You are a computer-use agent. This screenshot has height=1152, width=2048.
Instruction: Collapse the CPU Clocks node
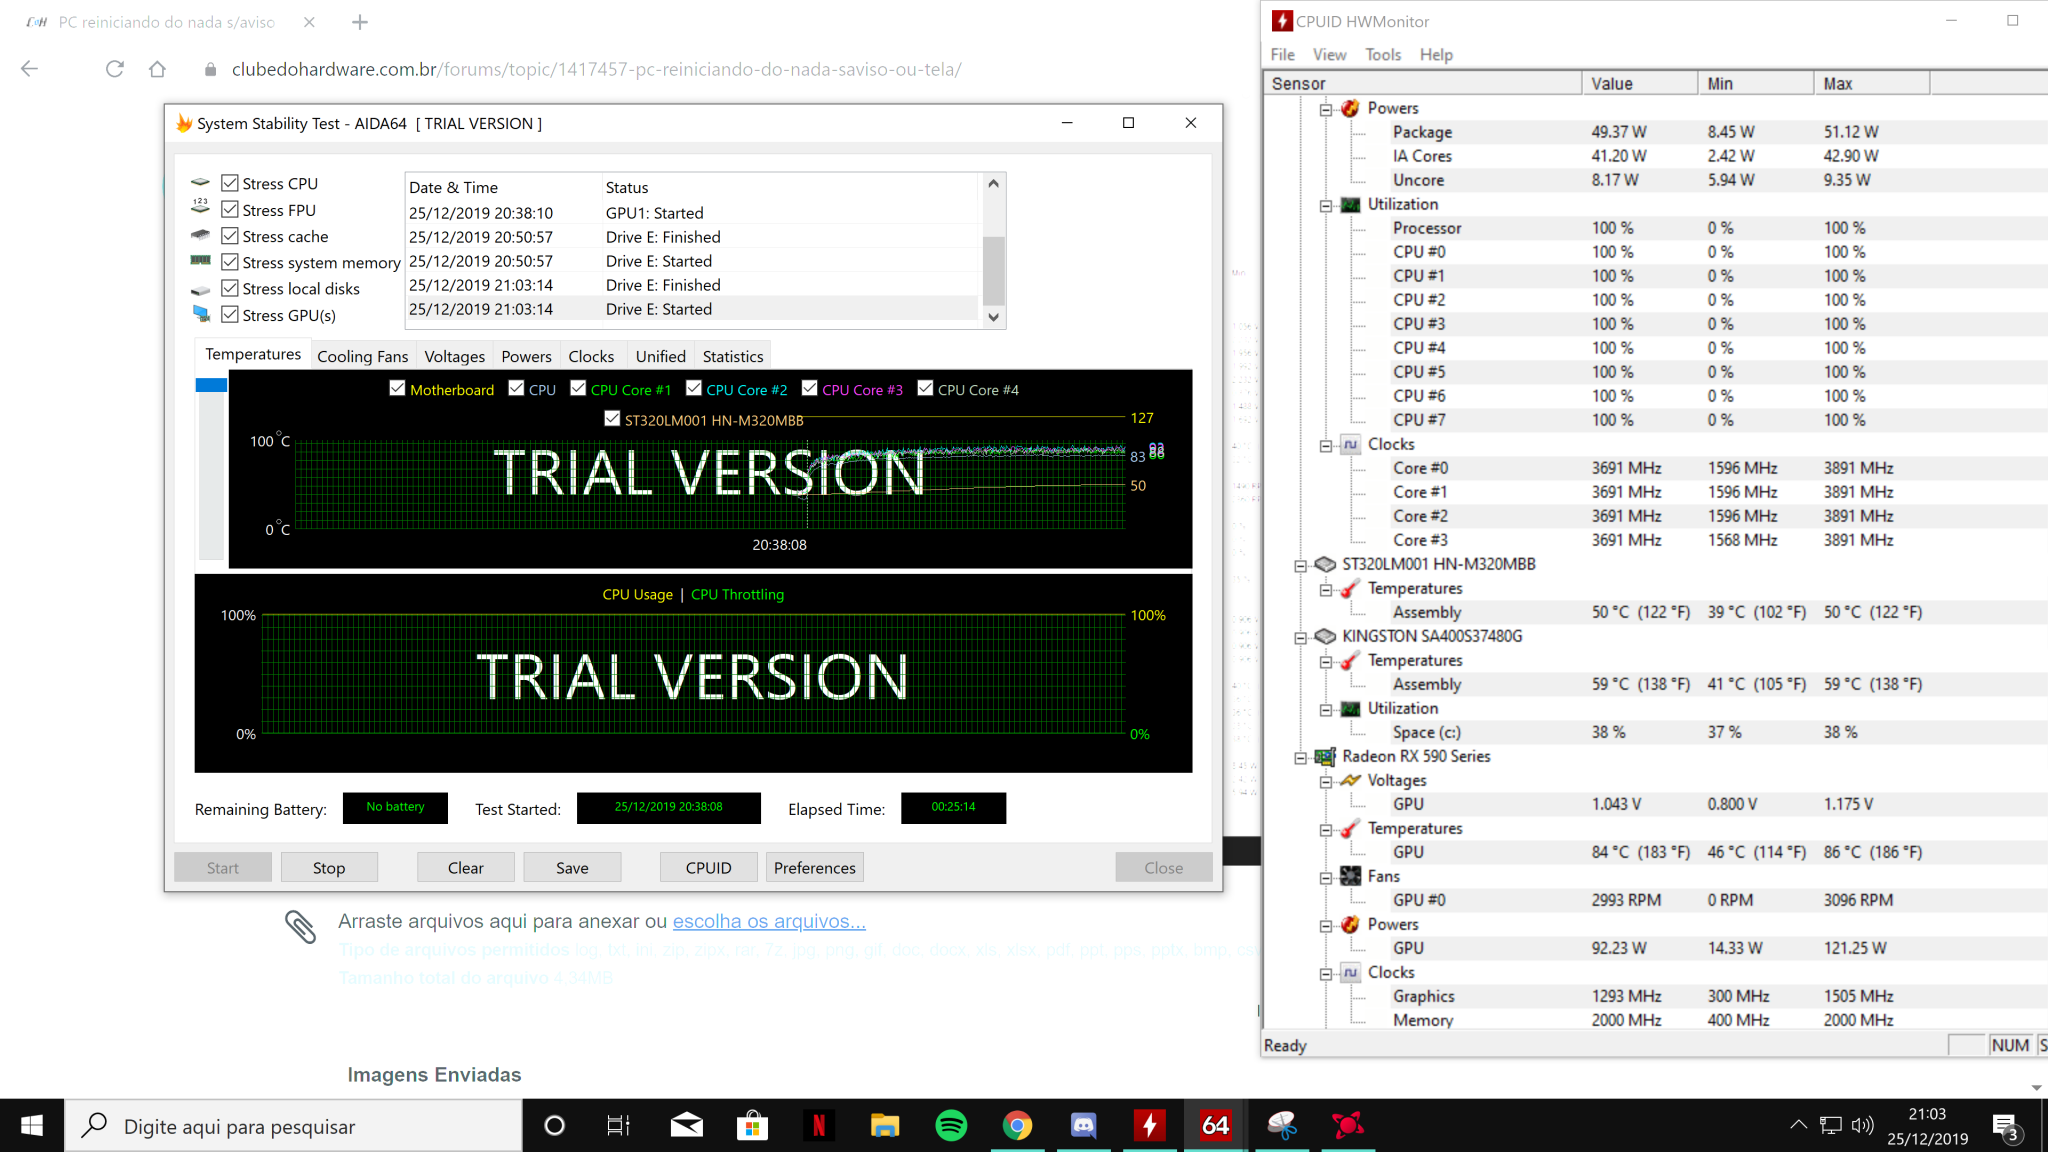[1326, 445]
